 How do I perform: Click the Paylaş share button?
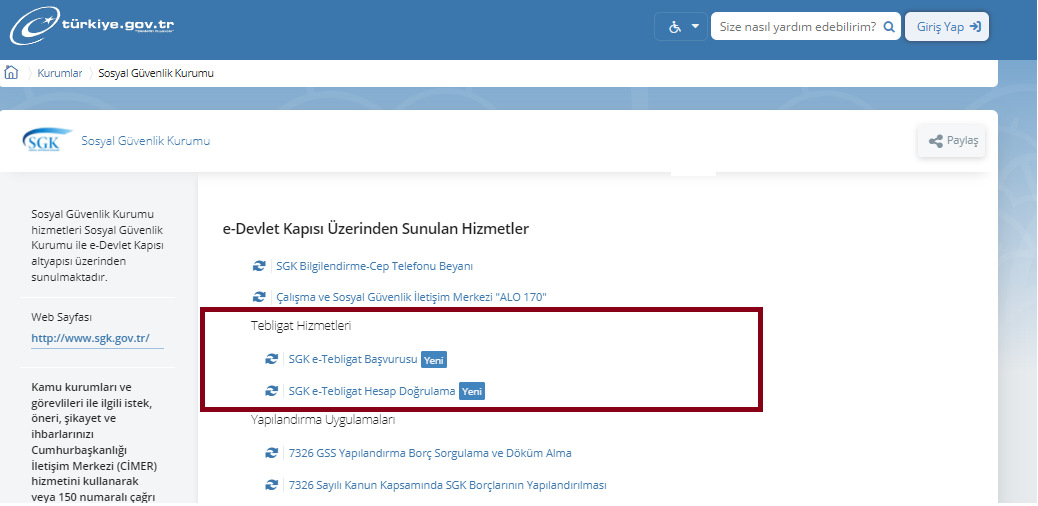[x=952, y=140]
